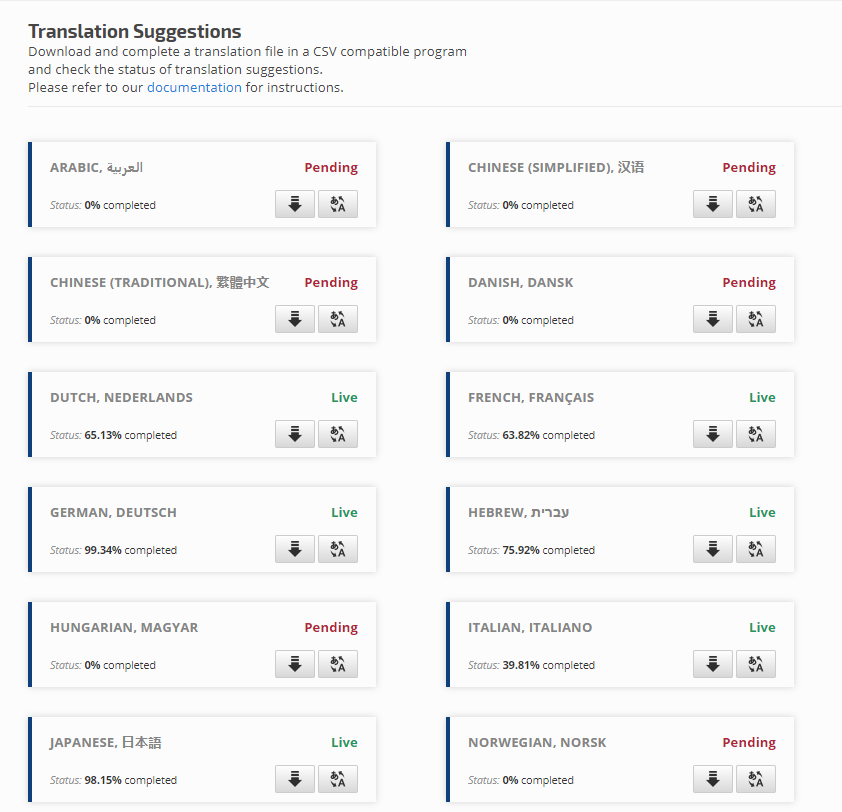Click translate icon for Danish, Dansk

755,319
